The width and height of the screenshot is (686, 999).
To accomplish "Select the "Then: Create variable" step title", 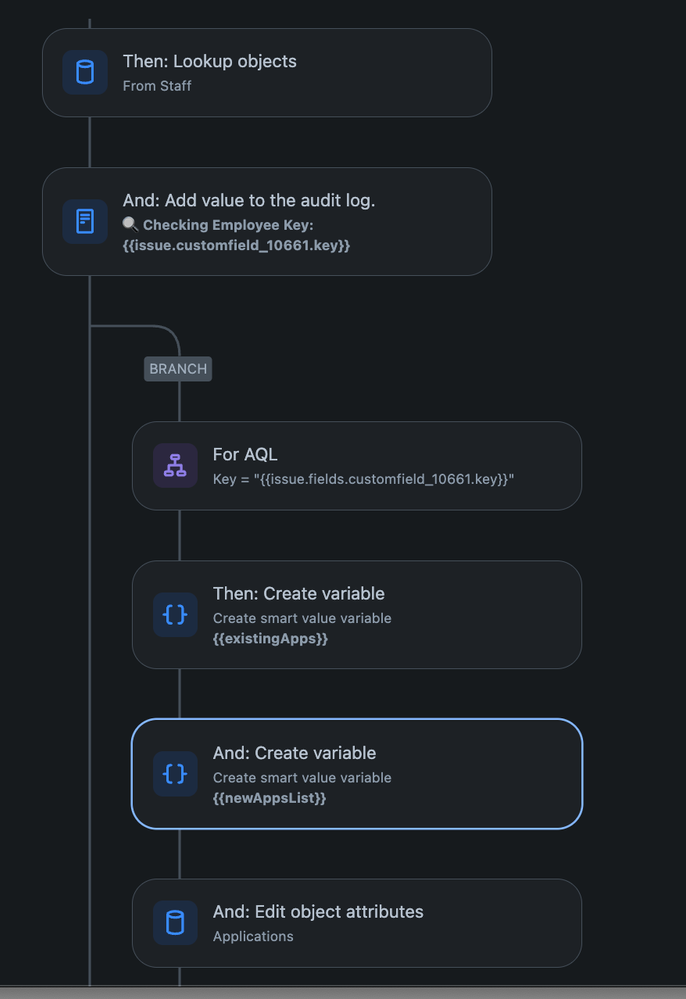I will [x=298, y=593].
